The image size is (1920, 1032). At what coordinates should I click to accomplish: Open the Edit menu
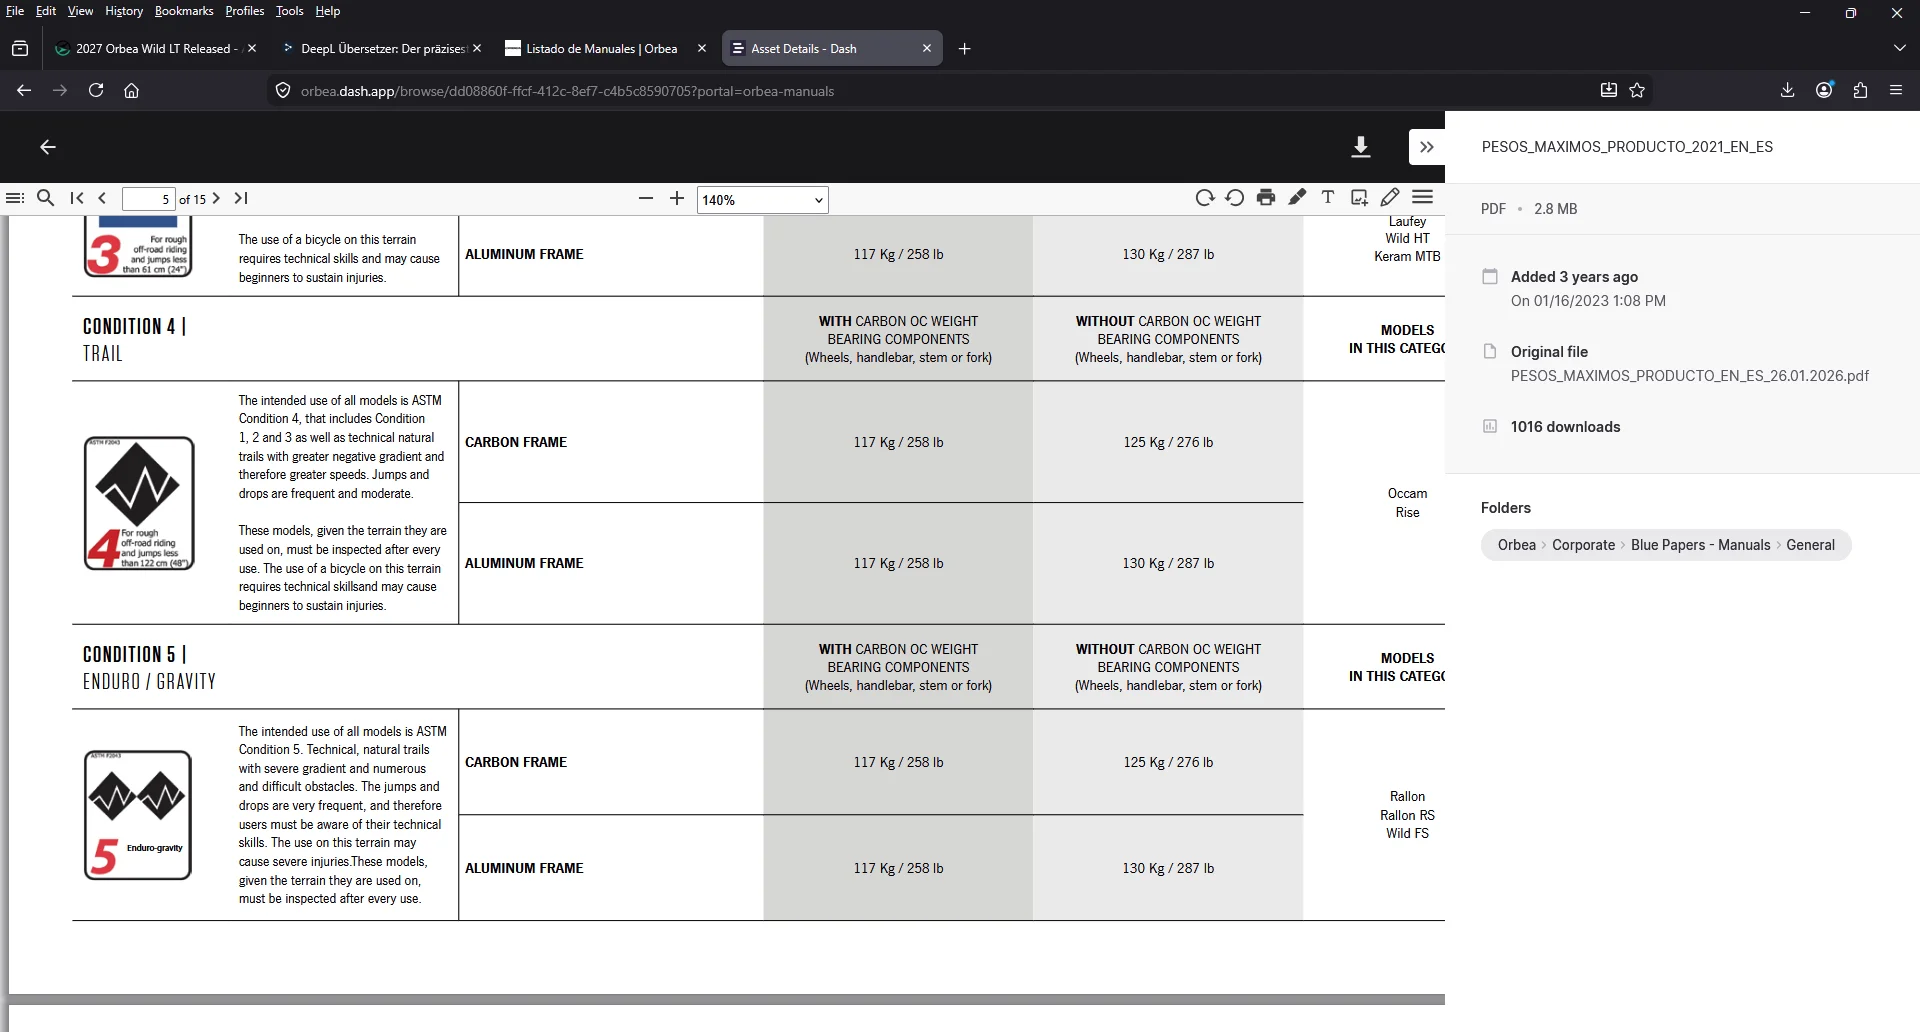46,11
